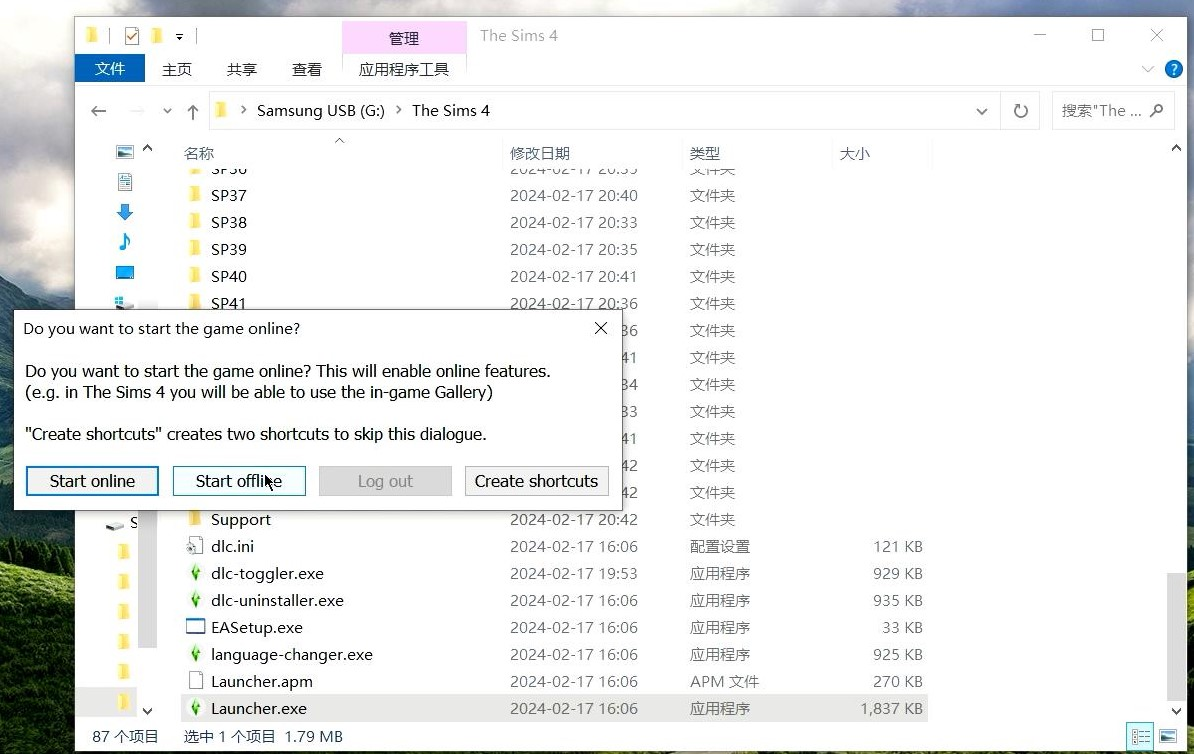
Task: Select language-changer.exe plumbob icon
Action: click(195, 654)
